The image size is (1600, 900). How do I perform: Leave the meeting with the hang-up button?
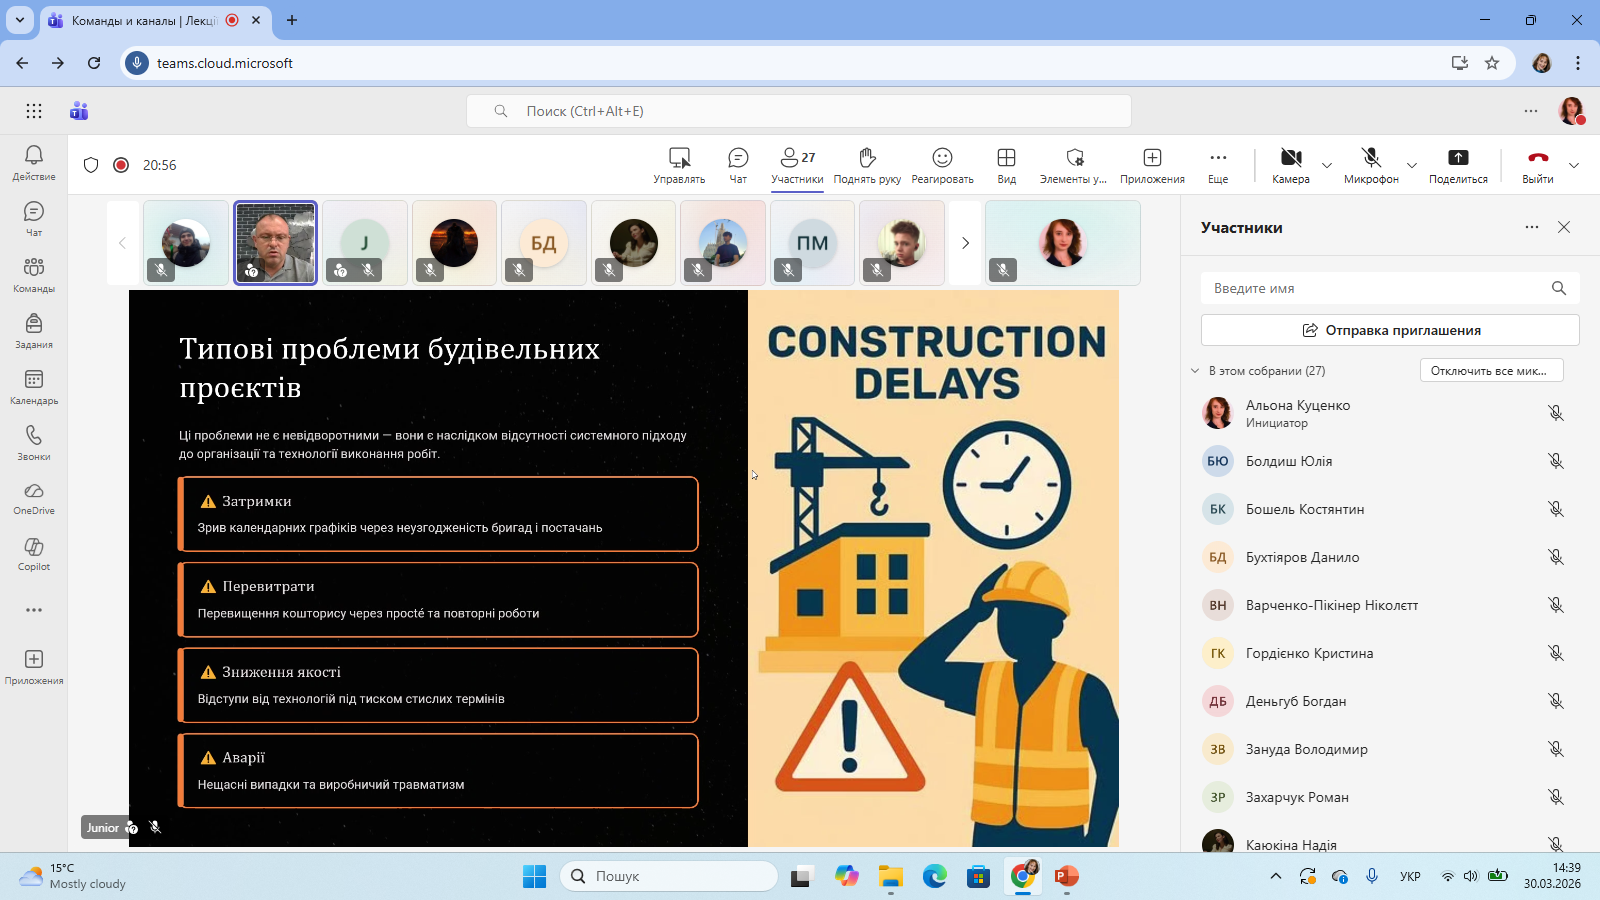pos(1538,165)
